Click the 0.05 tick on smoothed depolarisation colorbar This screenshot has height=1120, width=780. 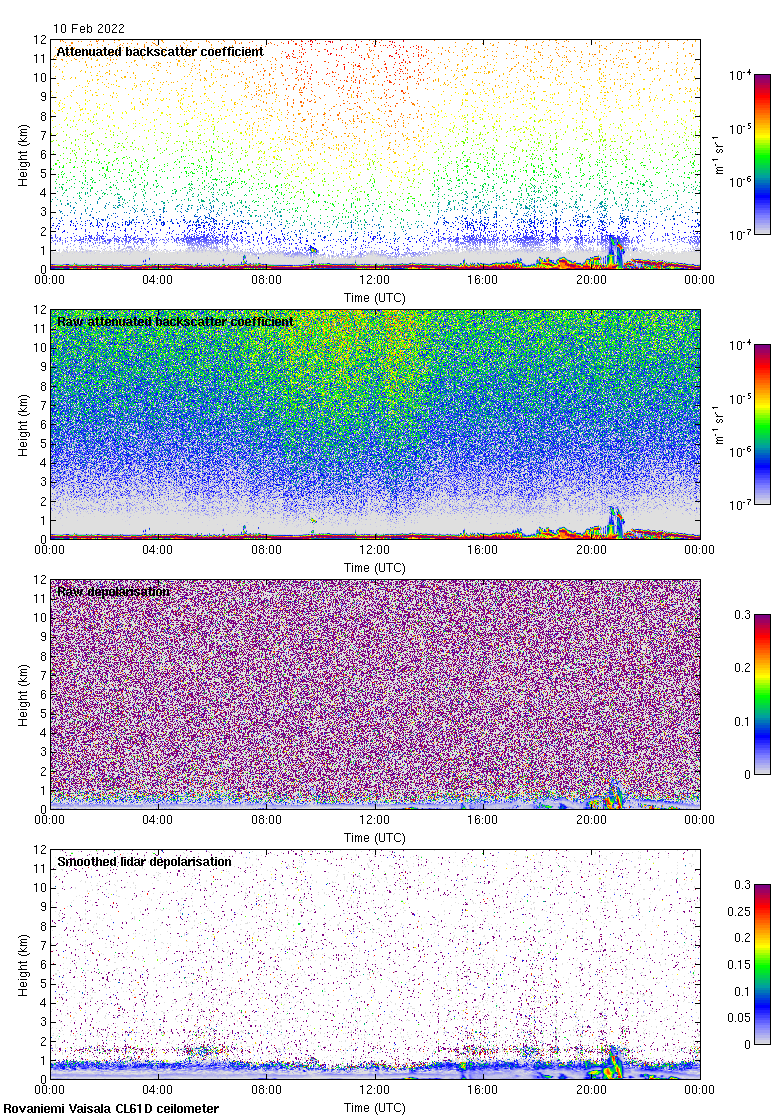[x=739, y=1018]
